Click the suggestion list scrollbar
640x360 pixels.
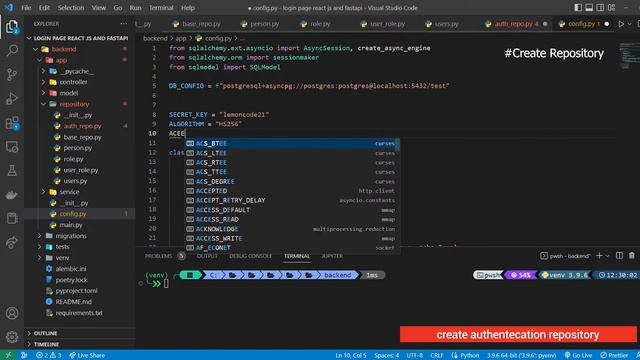(398, 144)
